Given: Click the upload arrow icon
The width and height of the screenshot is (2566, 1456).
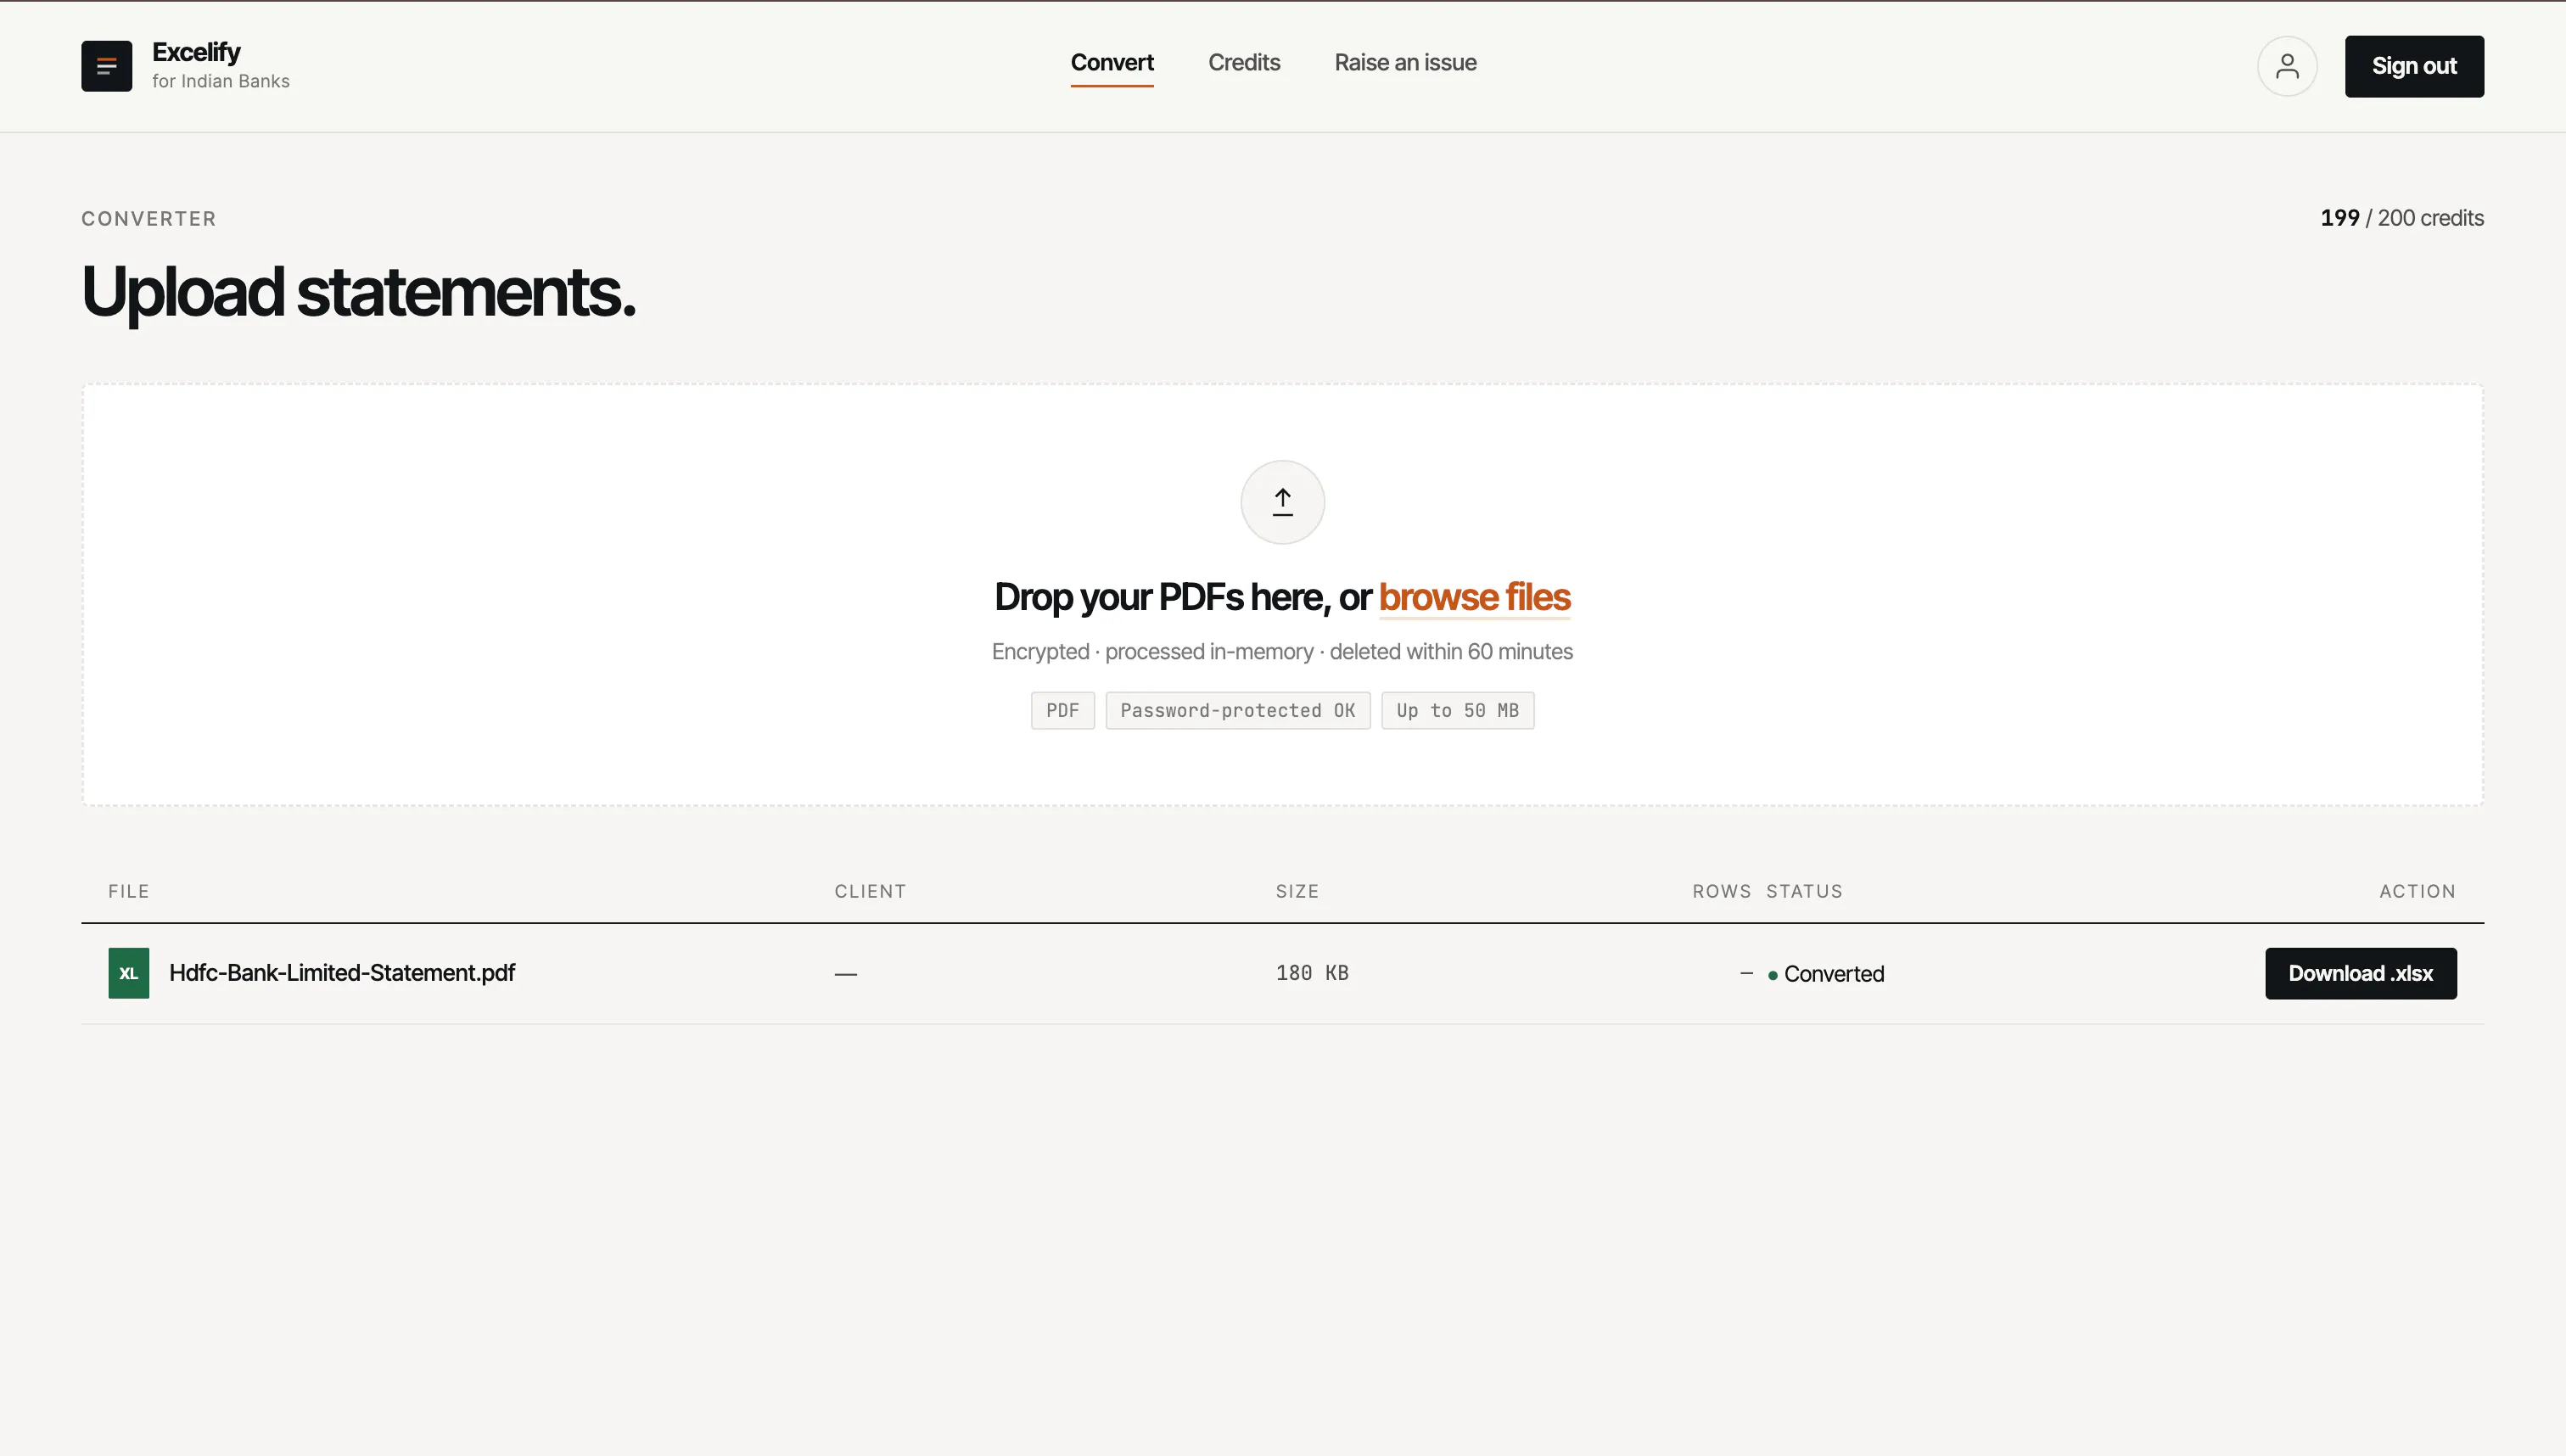Looking at the screenshot, I should (1282, 502).
